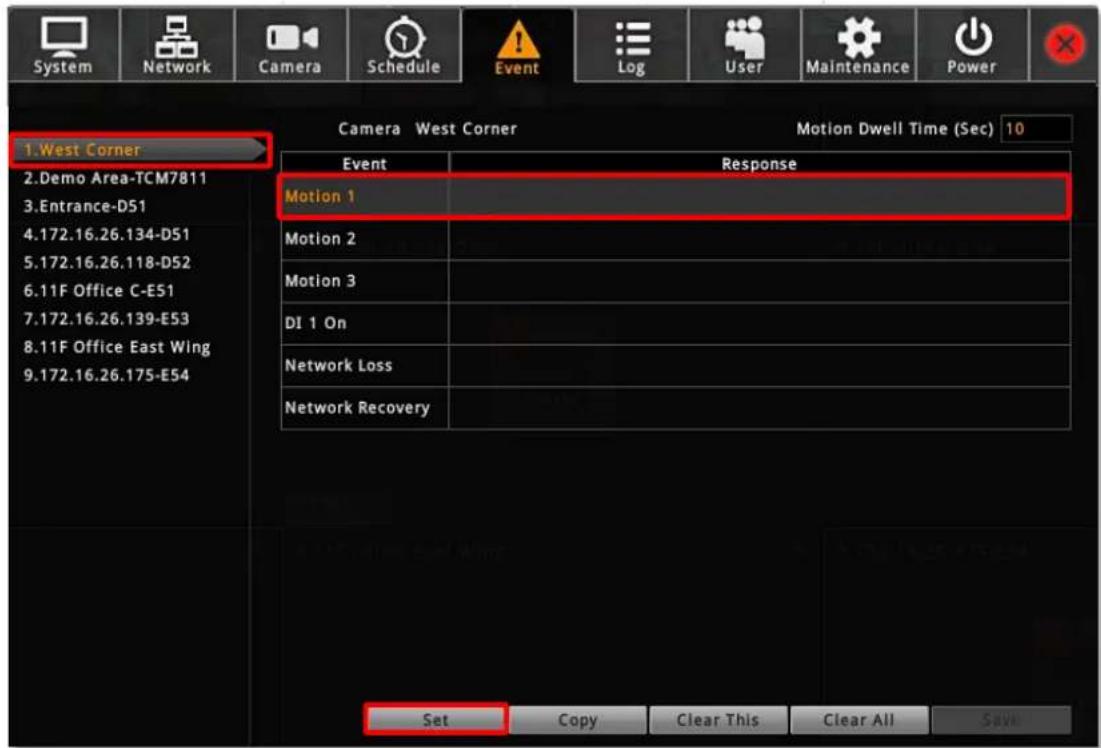Click the greyed-out Save button

coord(1001,720)
